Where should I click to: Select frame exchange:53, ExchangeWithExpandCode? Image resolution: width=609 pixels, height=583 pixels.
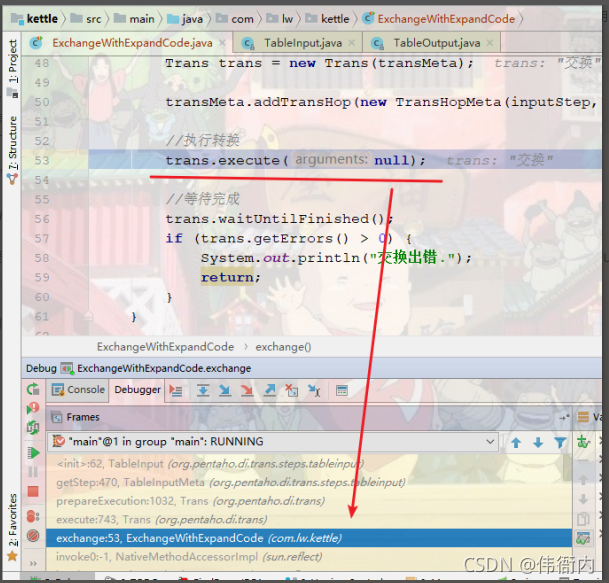(x=309, y=538)
